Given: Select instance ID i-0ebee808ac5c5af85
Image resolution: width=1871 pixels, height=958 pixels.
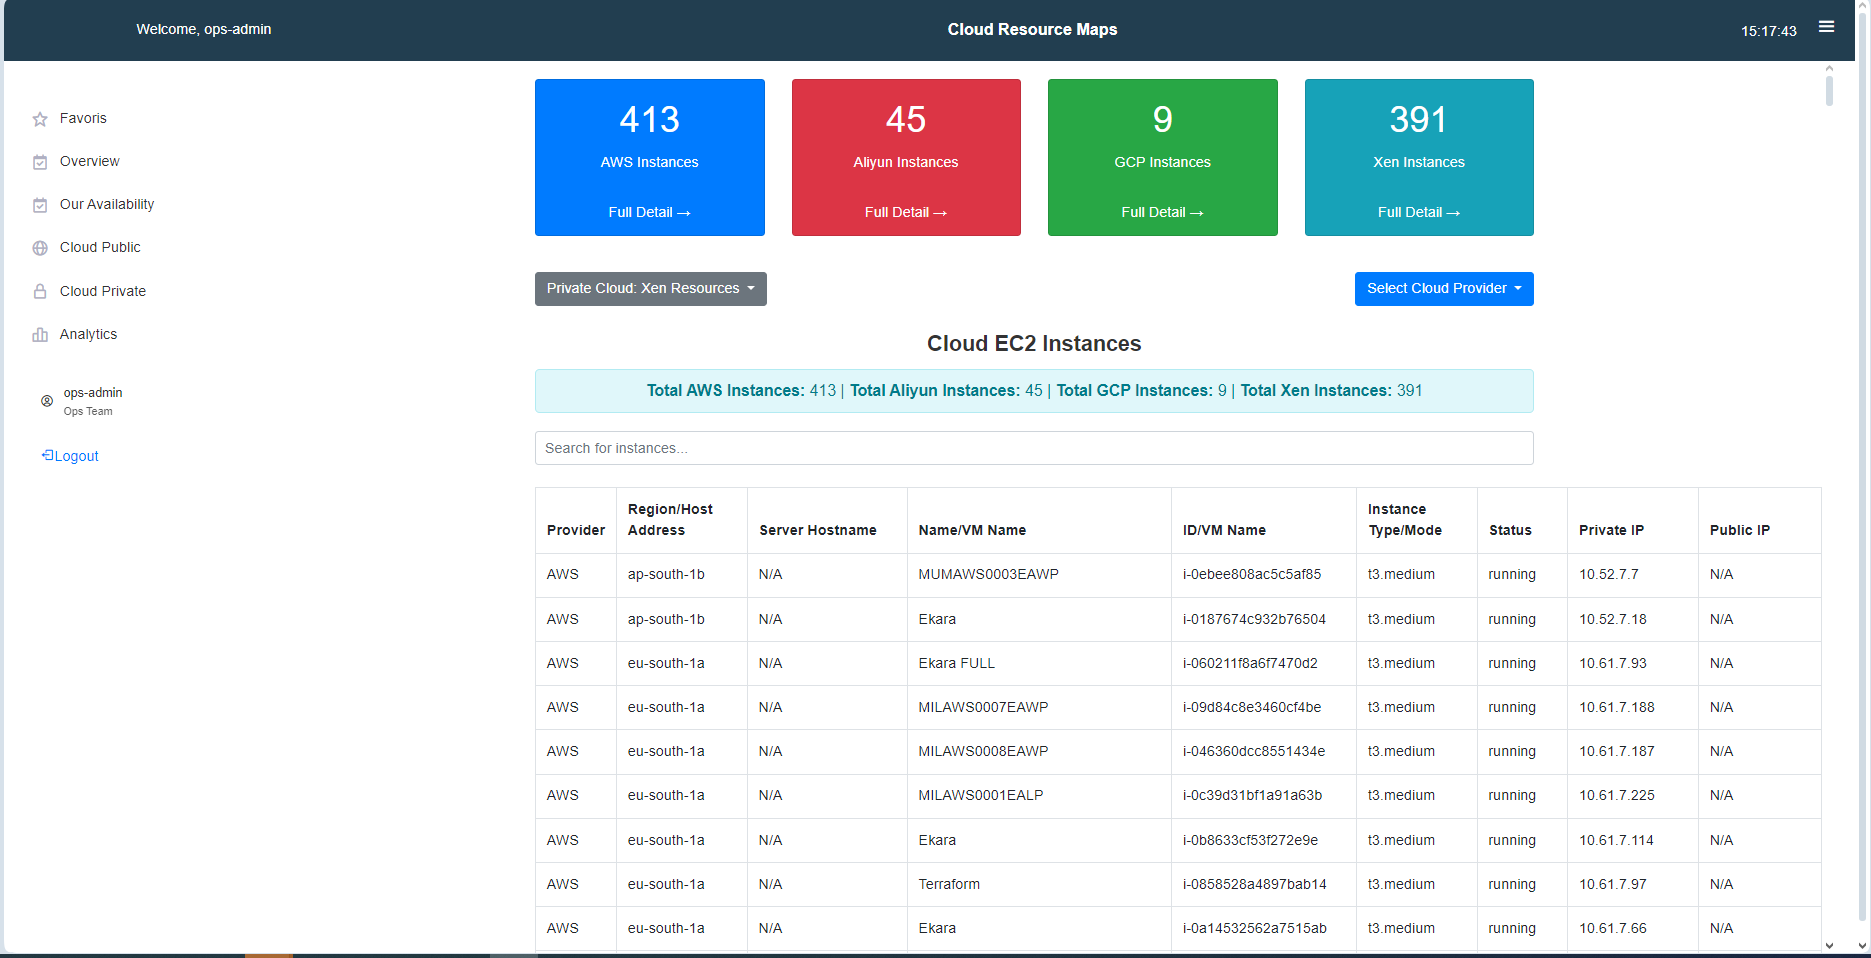Looking at the screenshot, I should 1252,574.
